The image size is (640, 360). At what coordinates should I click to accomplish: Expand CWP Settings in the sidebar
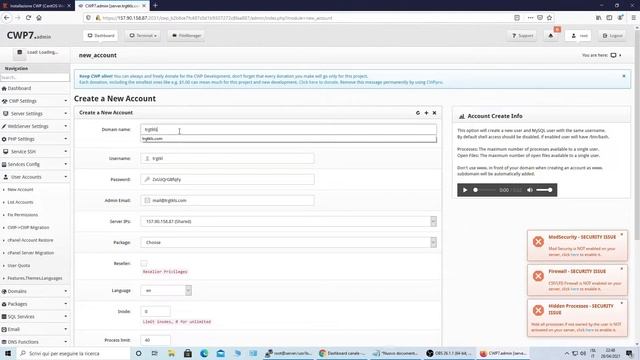35,101
